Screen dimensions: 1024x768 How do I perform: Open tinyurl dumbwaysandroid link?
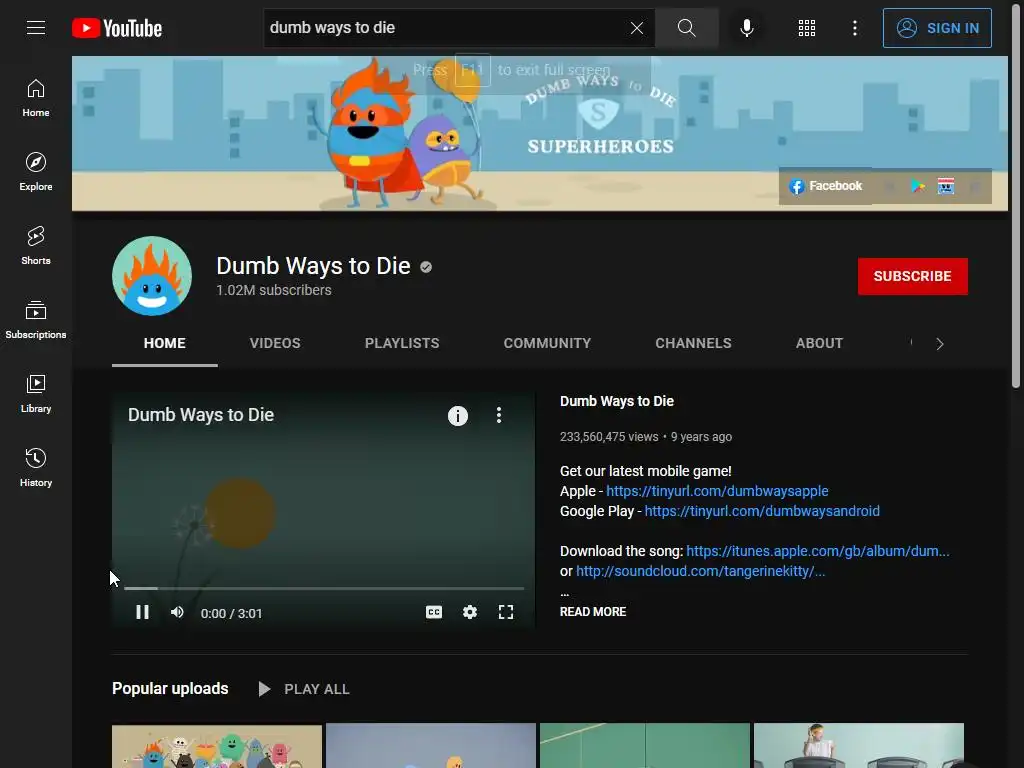tap(762, 511)
